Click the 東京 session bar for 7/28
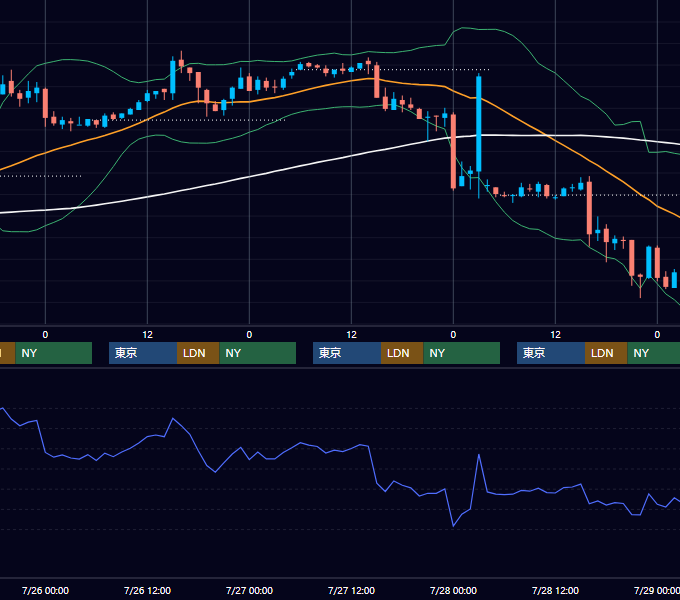This screenshot has width=680, height=600. (x=551, y=353)
